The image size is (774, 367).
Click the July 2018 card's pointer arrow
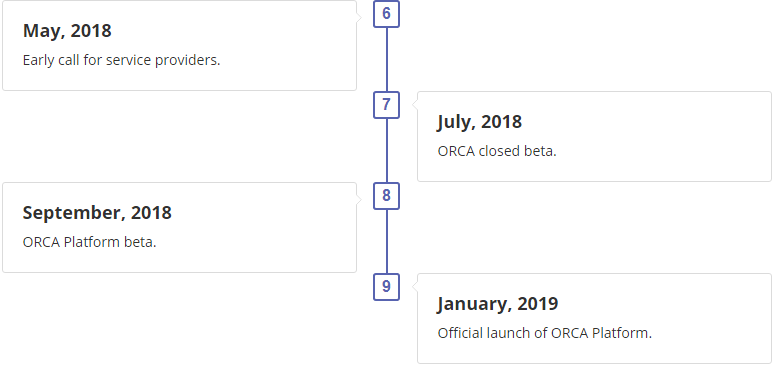point(415,104)
